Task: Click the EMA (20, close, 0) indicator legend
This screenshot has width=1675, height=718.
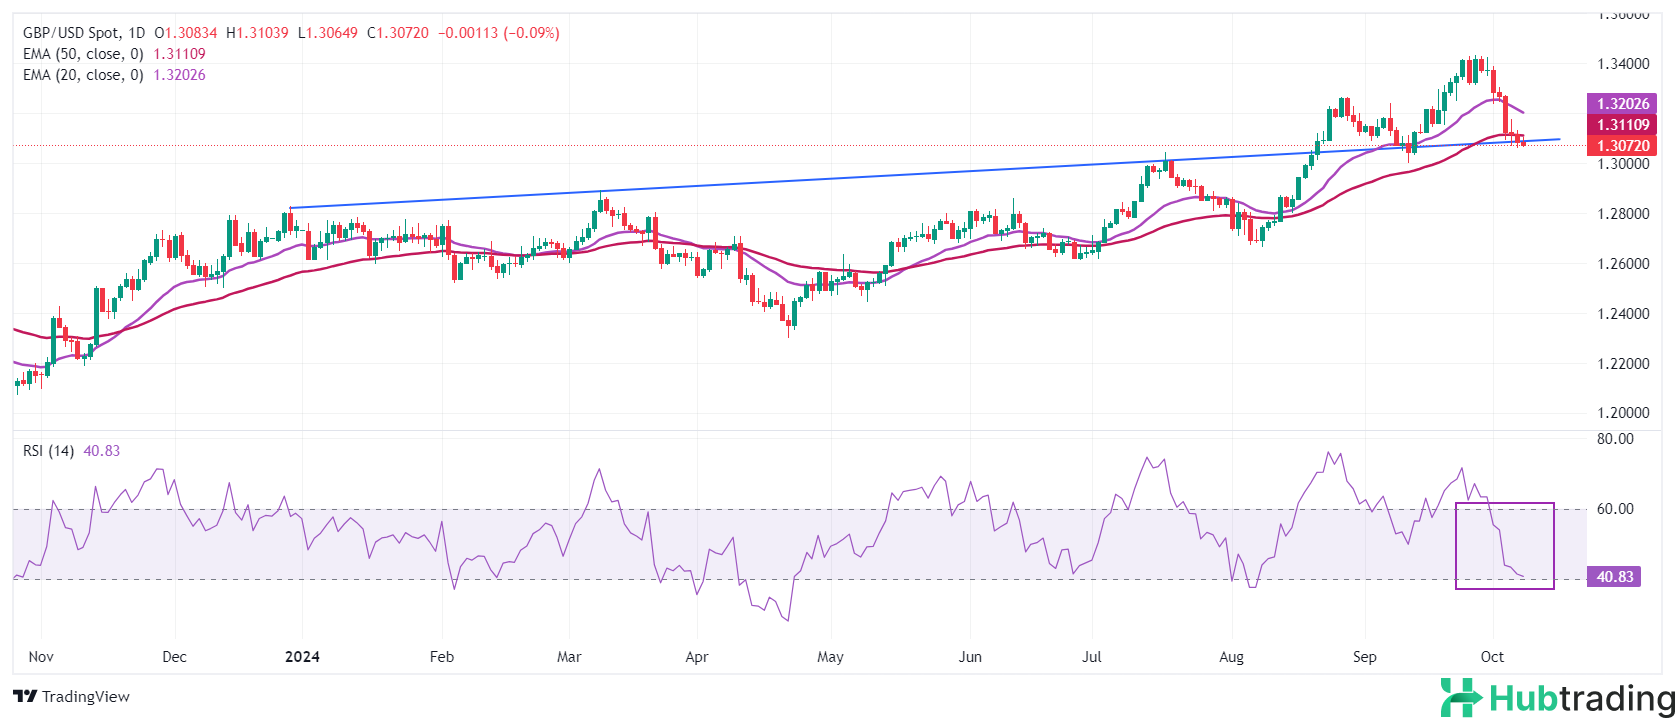Action: coord(83,75)
